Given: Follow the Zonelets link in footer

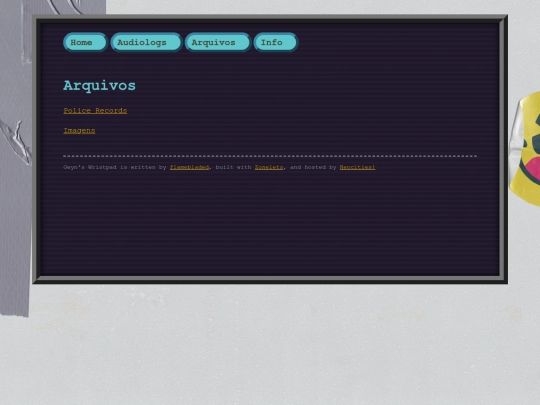Looking at the screenshot, I should click(269, 167).
